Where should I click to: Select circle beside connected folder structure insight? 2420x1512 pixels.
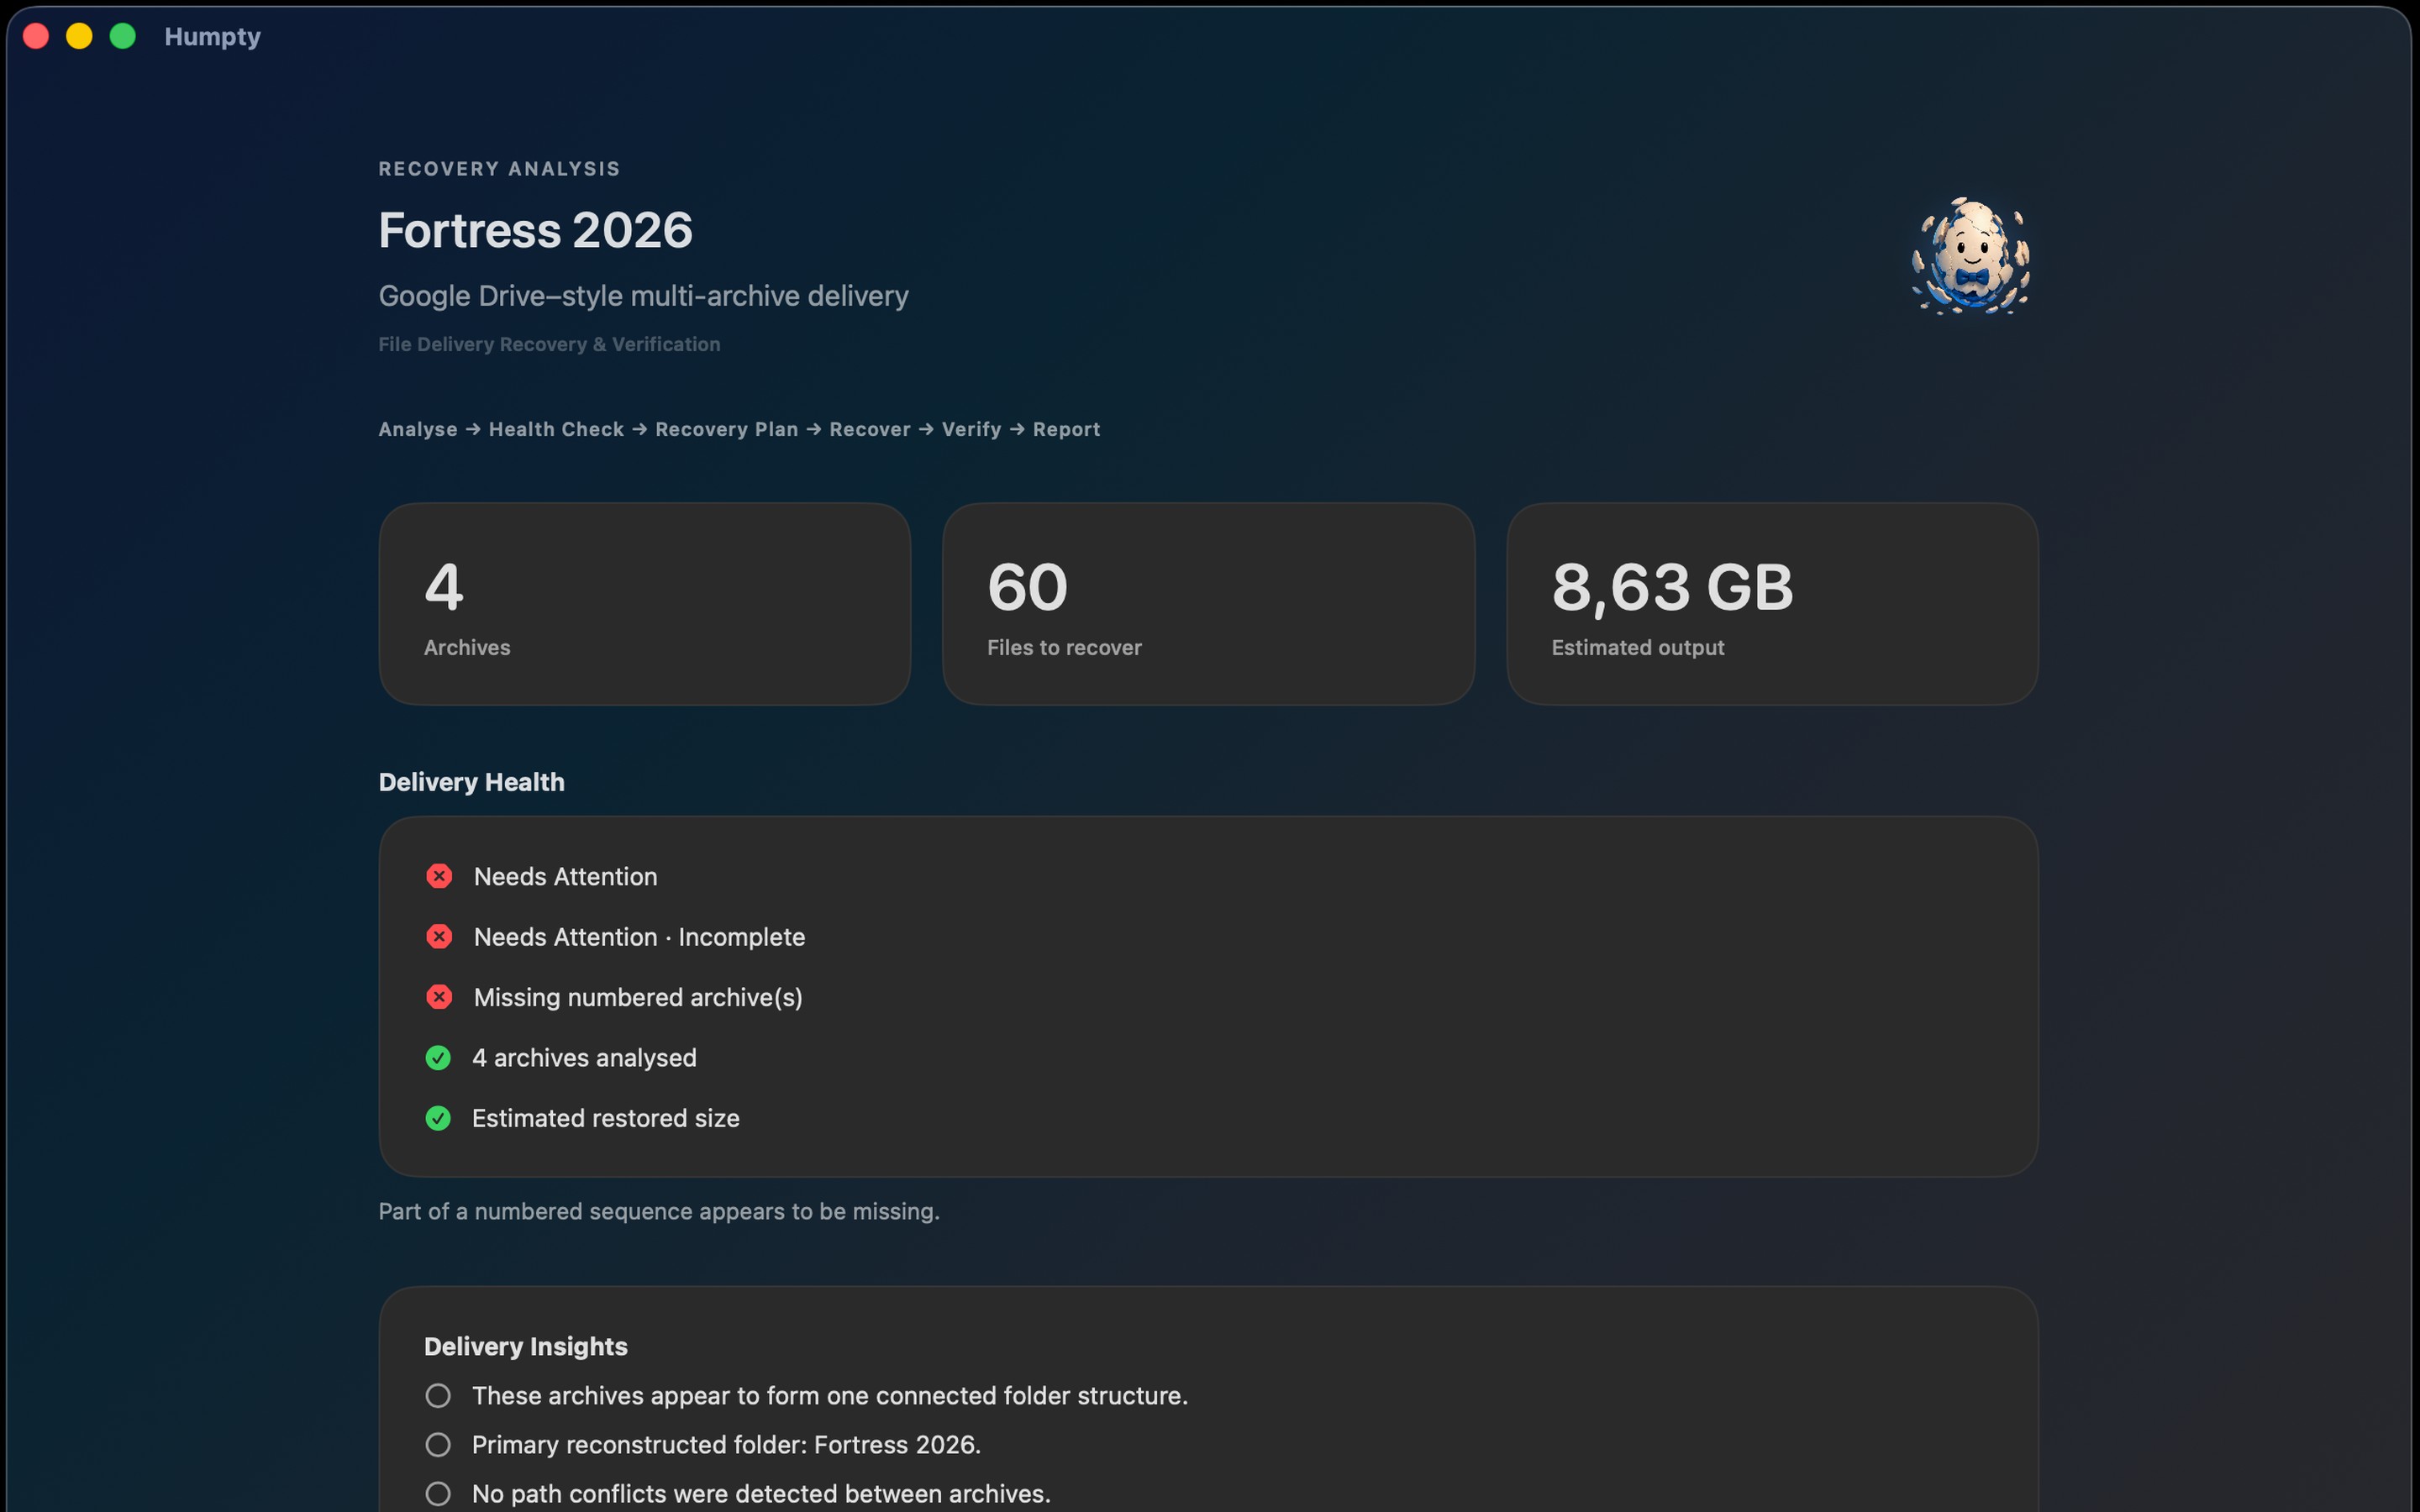438,1395
